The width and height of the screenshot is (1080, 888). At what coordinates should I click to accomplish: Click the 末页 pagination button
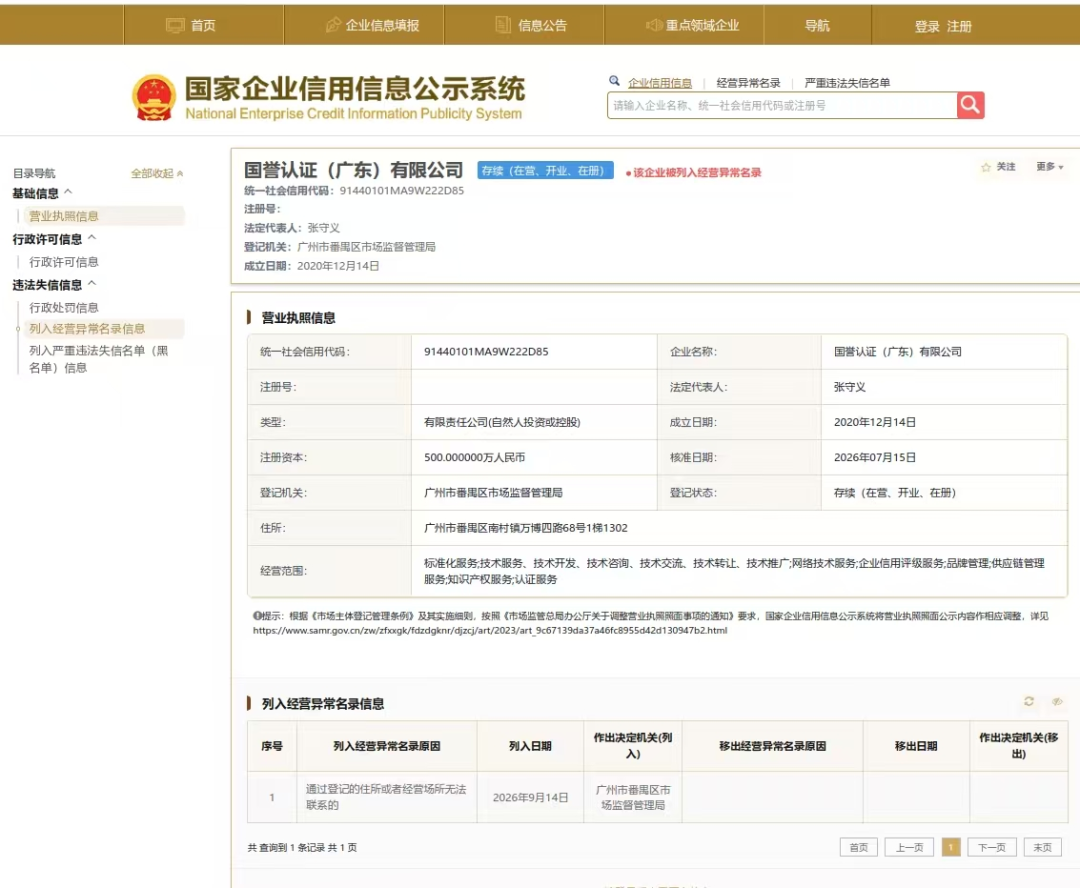point(1043,847)
